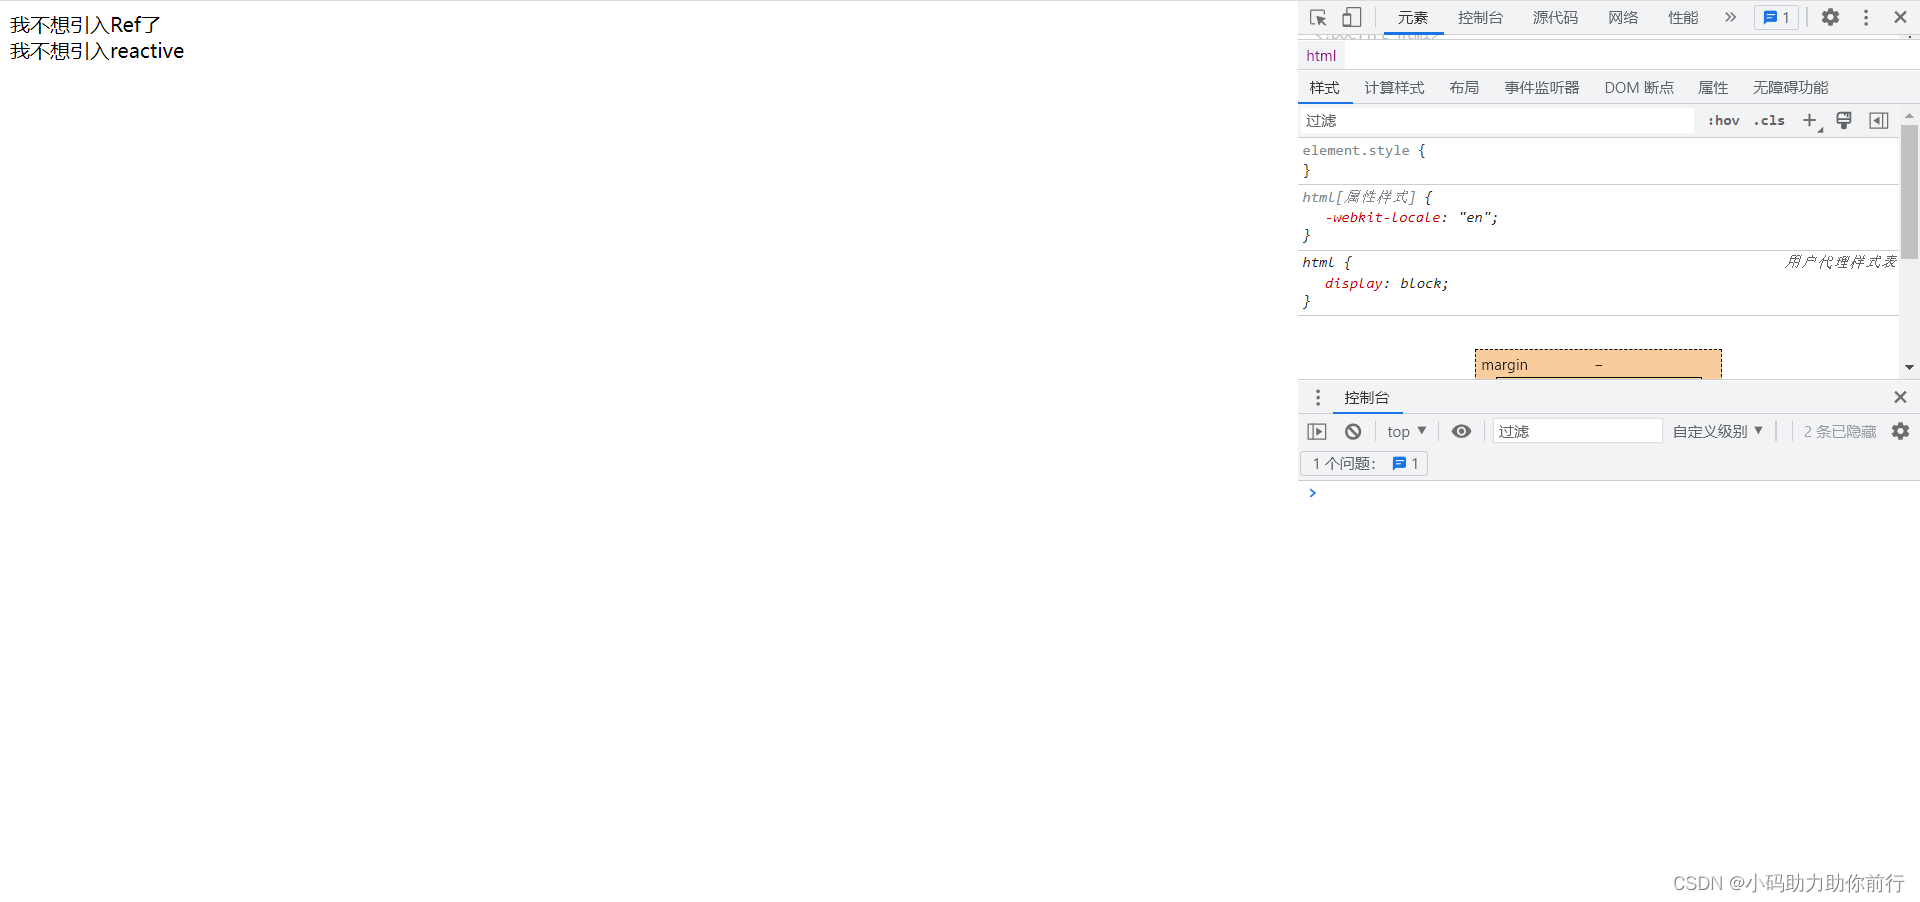Click the styles scrollbar down arrow
The image size is (1920, 902).
[1909, 368]
